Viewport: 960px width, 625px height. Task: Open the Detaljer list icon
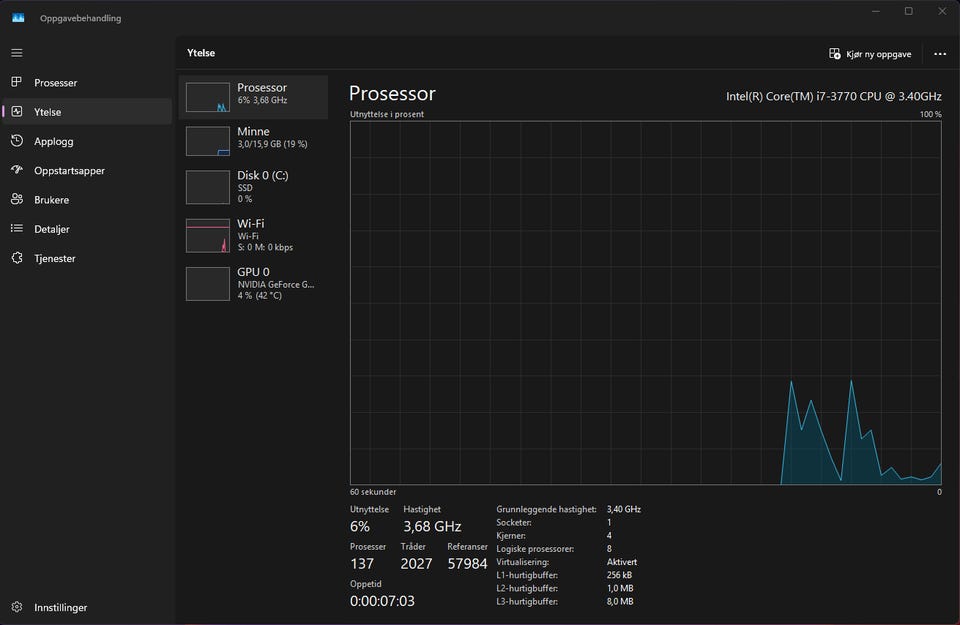17,229
